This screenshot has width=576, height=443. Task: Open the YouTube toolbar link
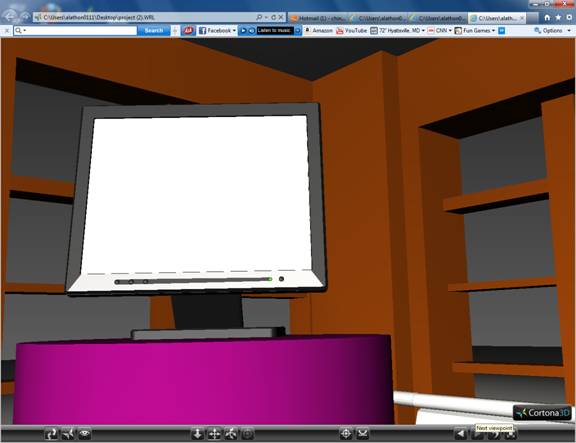[352, 30]
